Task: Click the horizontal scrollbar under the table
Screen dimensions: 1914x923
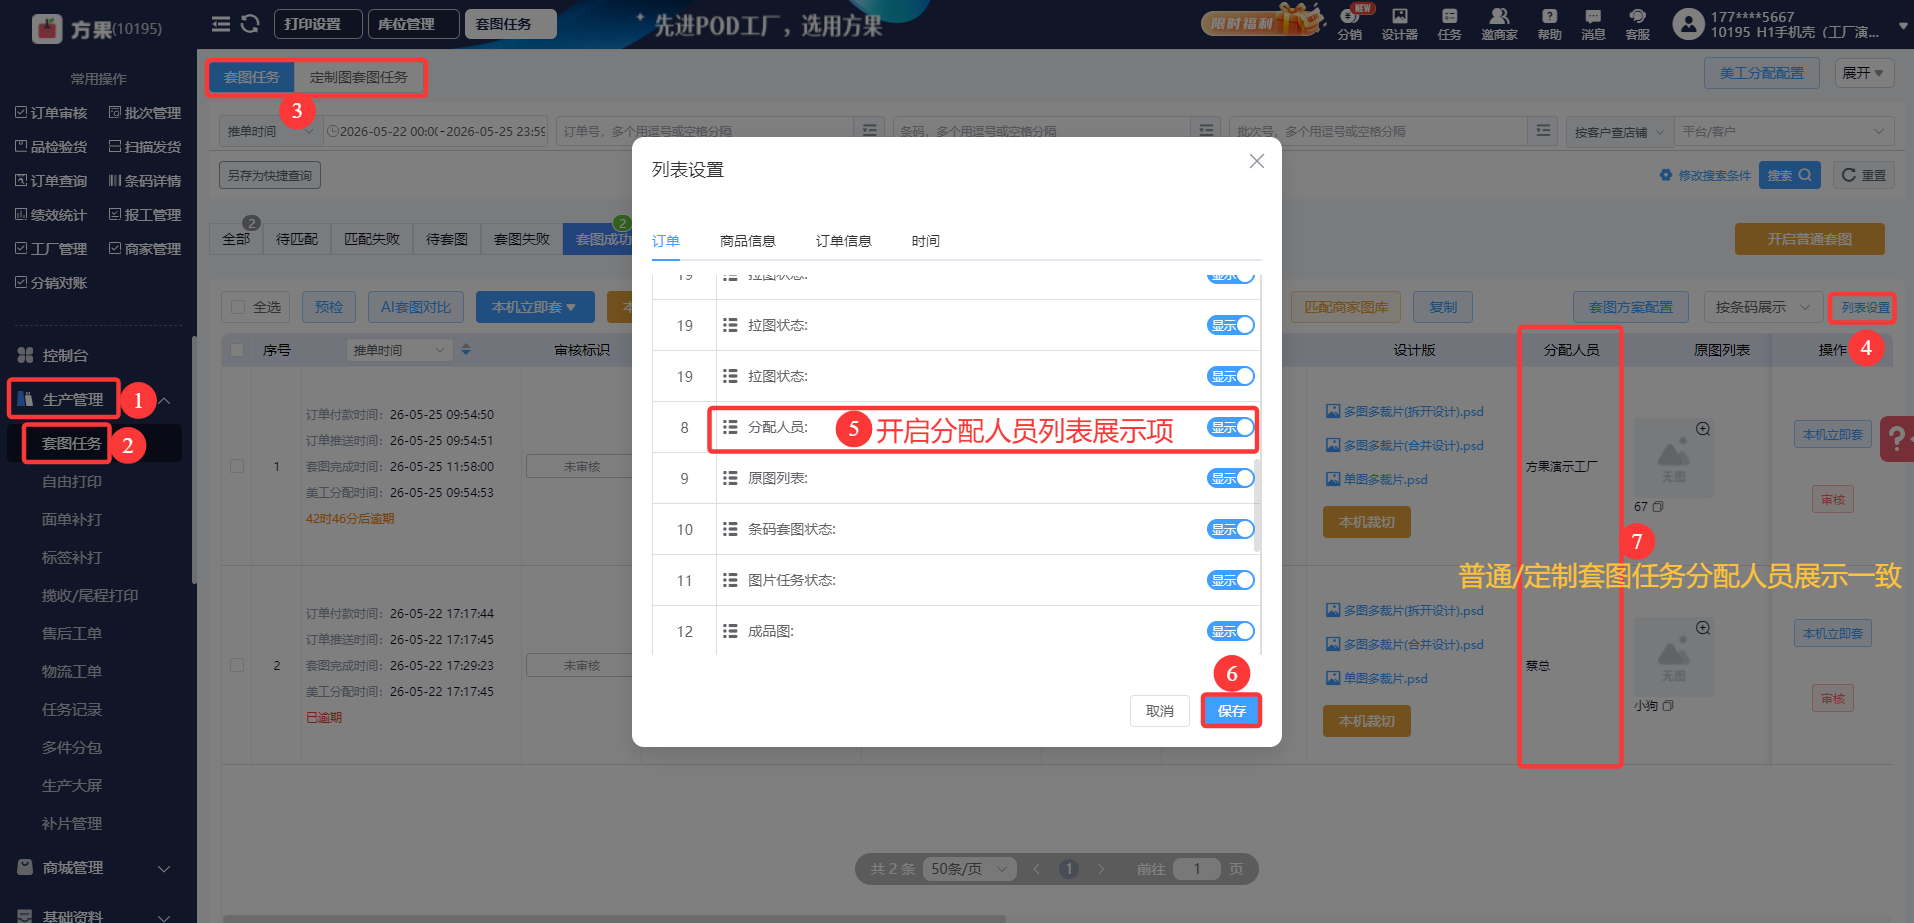Action: pos(614,918)
